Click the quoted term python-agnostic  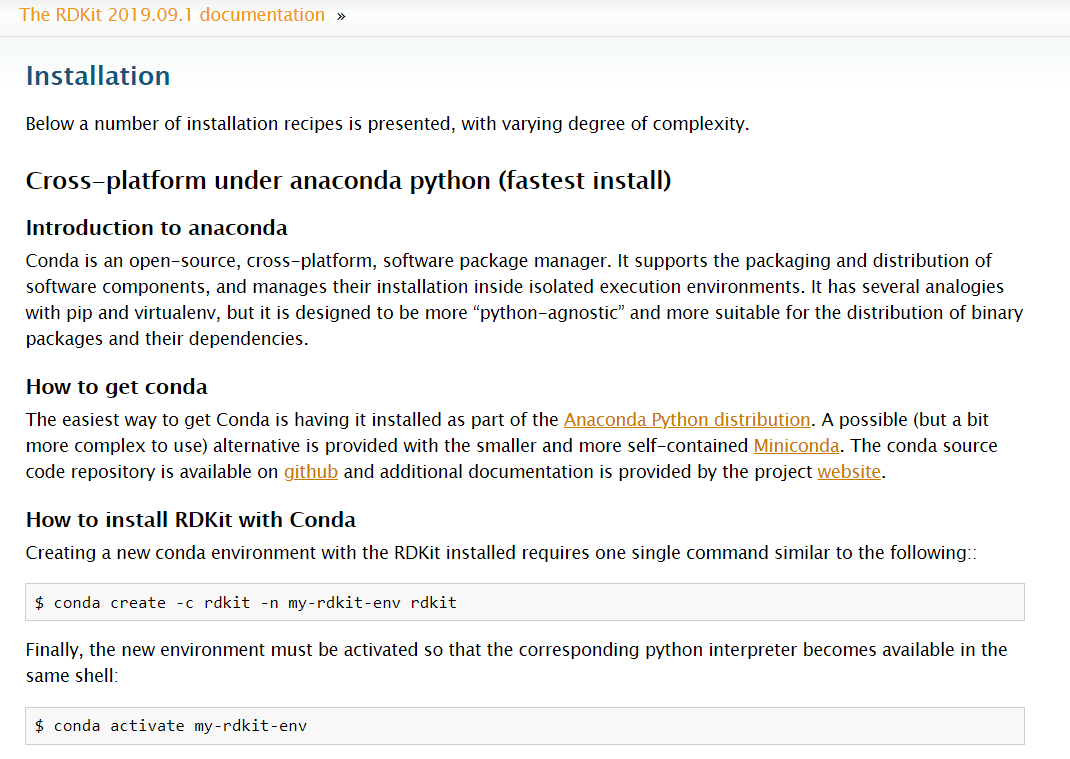(551, 312)
